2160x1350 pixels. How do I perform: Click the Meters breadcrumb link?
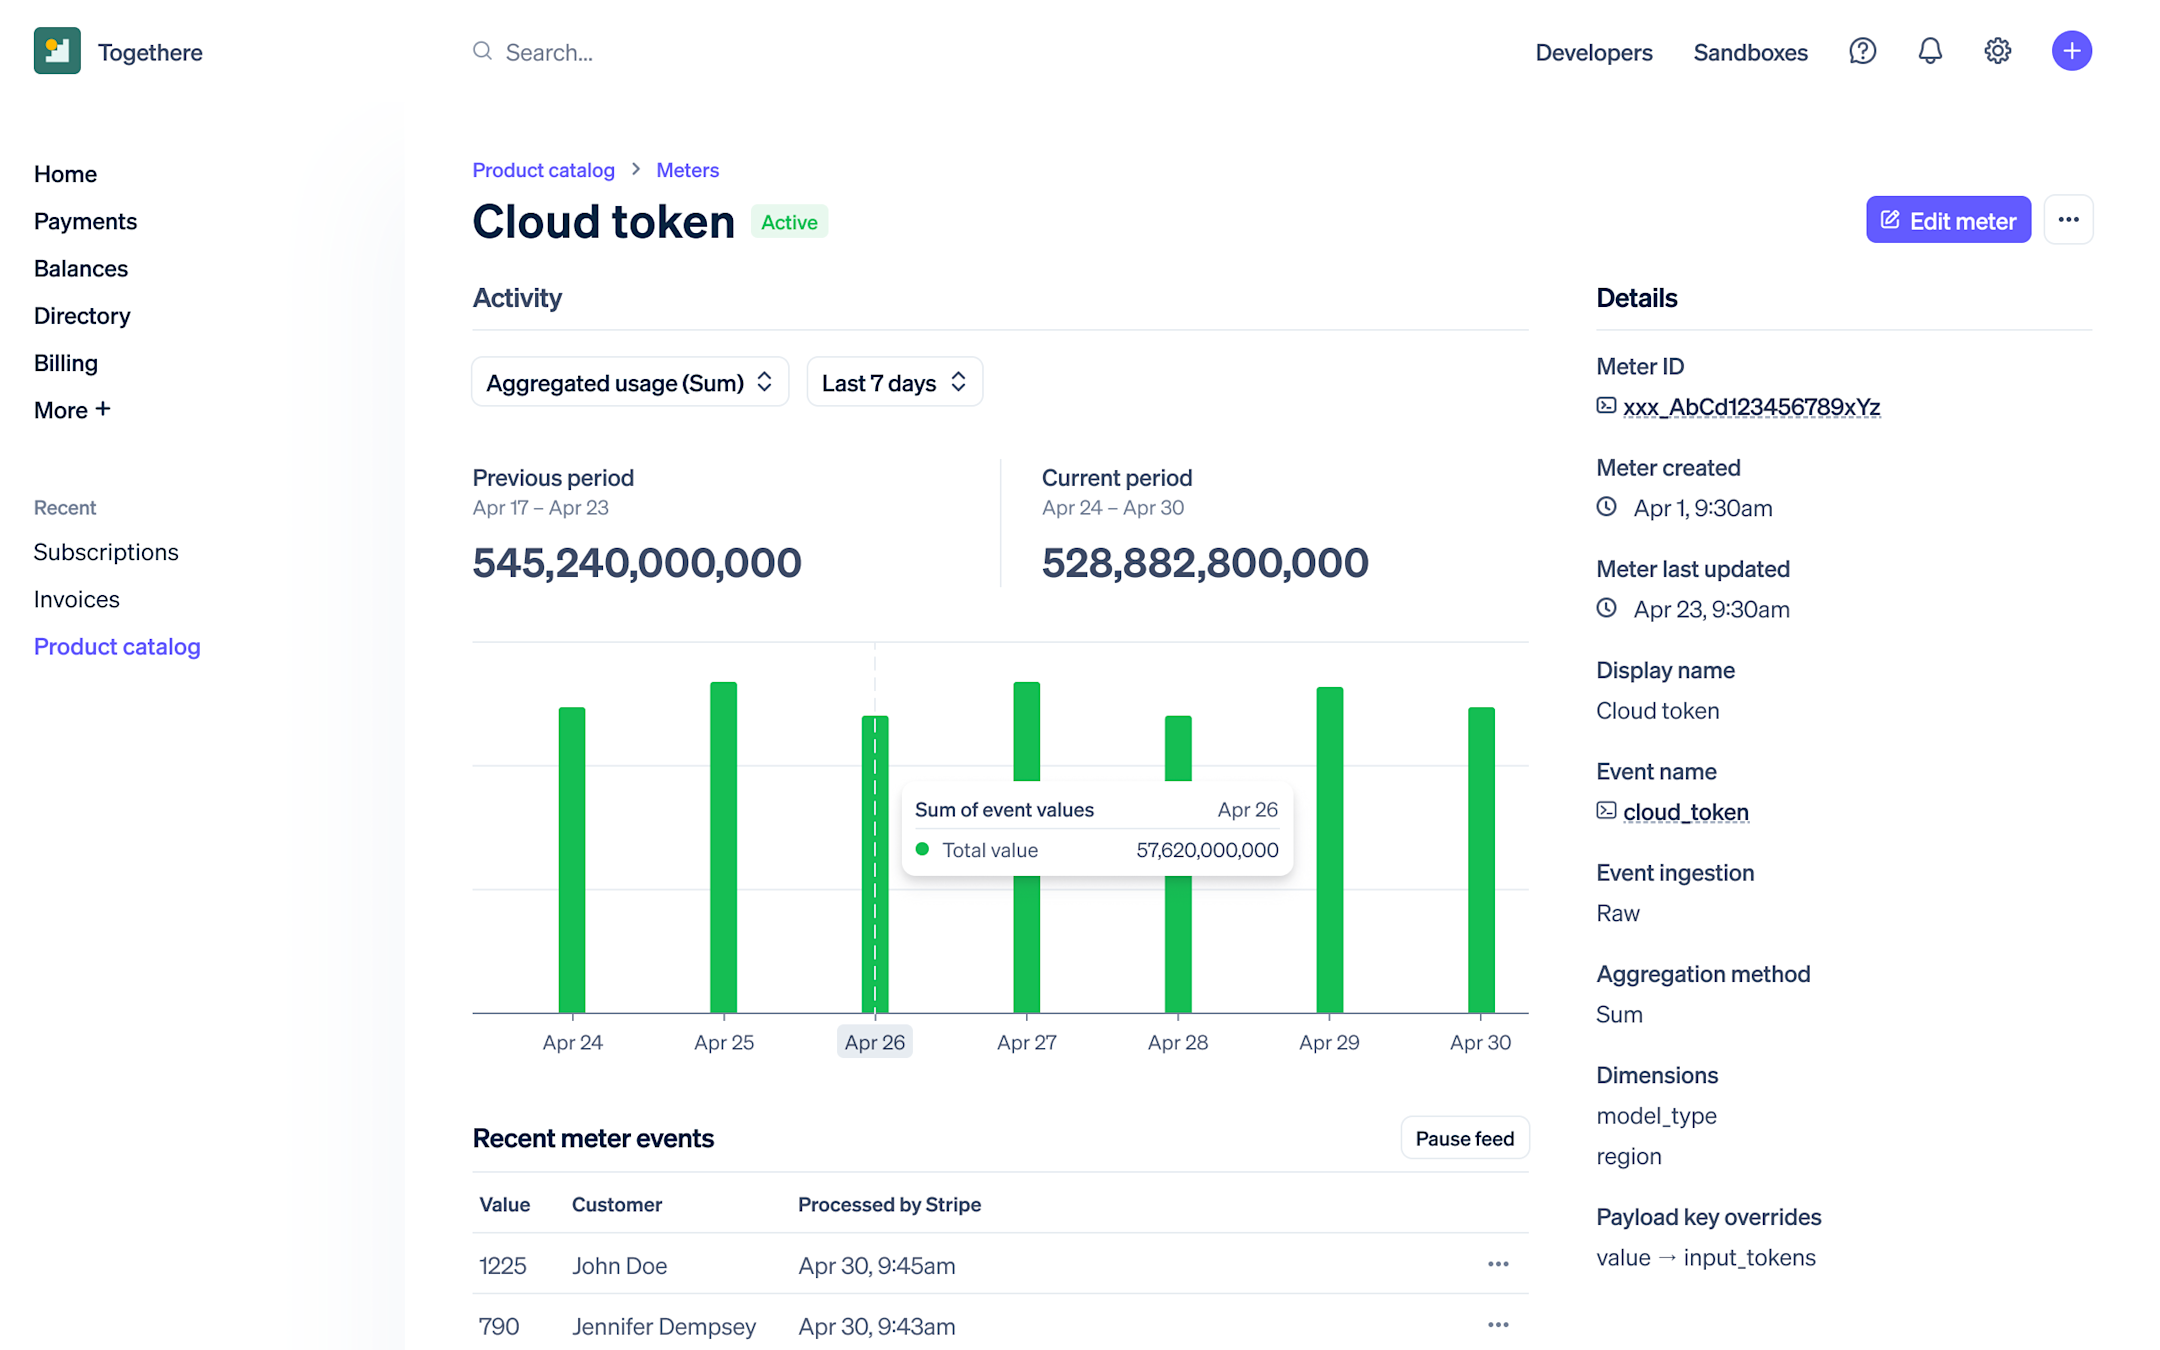[687, 168]
